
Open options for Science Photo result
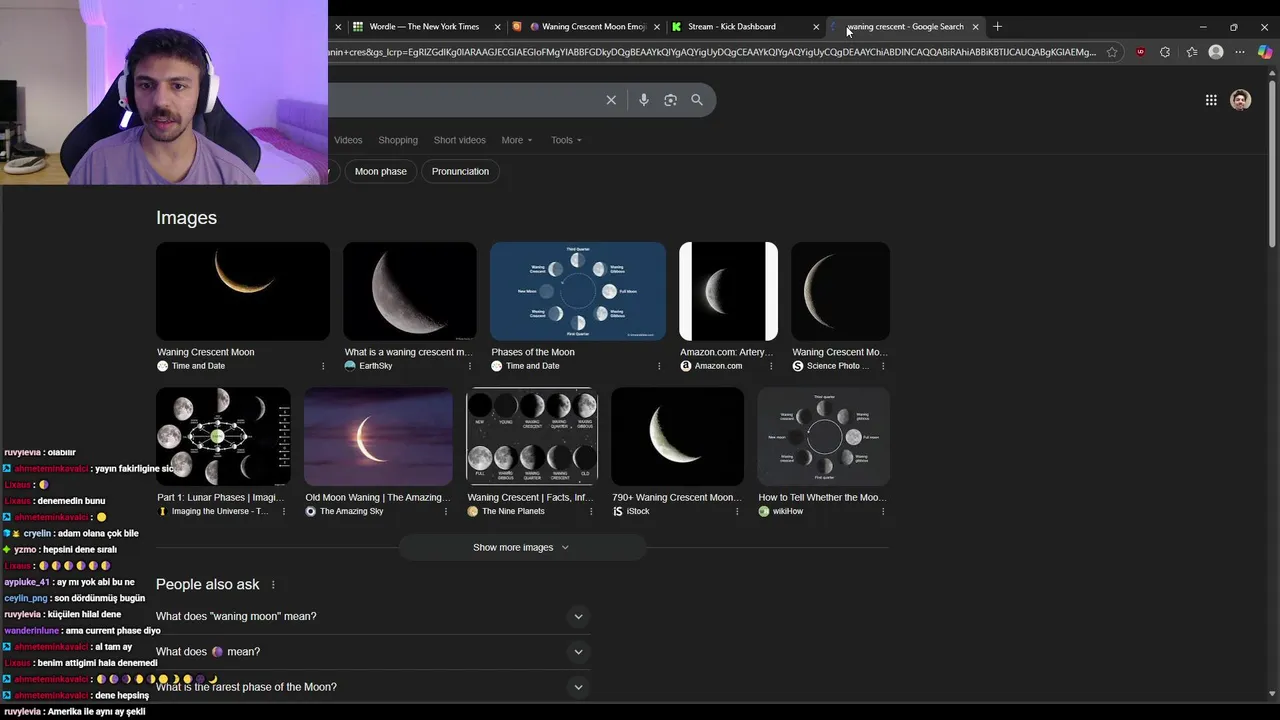tap(883, 366)
